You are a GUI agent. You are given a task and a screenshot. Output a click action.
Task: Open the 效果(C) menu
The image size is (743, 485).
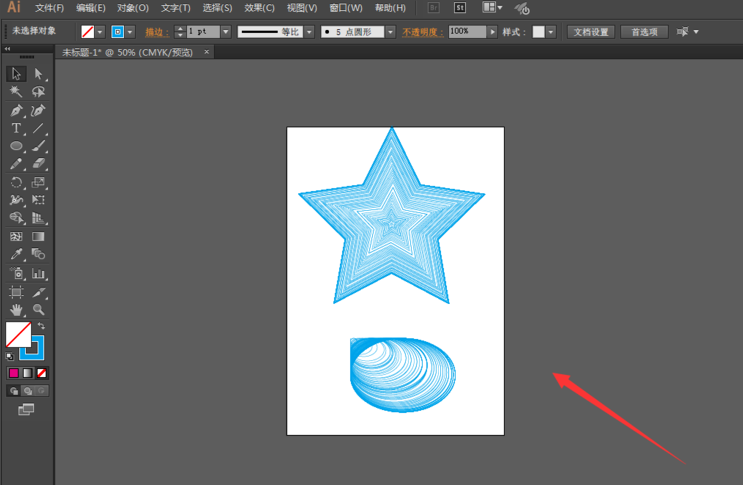(260, 8)
